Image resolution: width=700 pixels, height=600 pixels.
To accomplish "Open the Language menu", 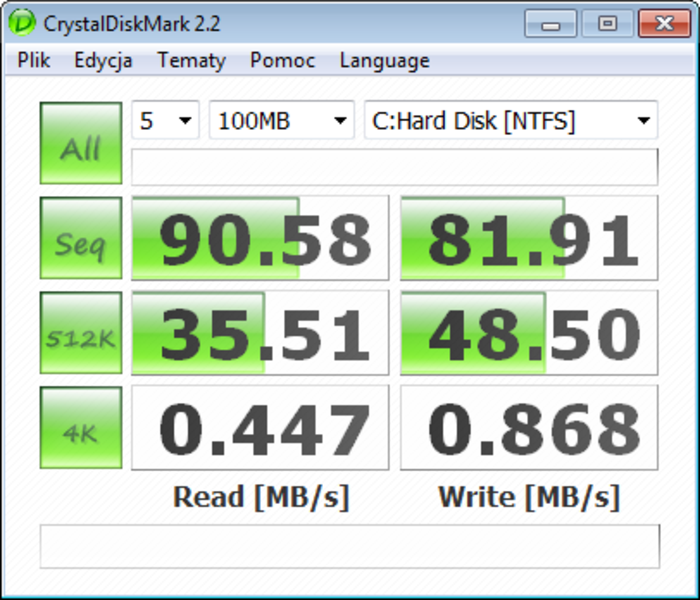I will click(x=385, y=61).
